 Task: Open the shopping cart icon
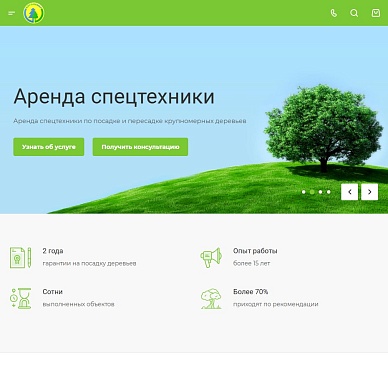coord(376,13)
